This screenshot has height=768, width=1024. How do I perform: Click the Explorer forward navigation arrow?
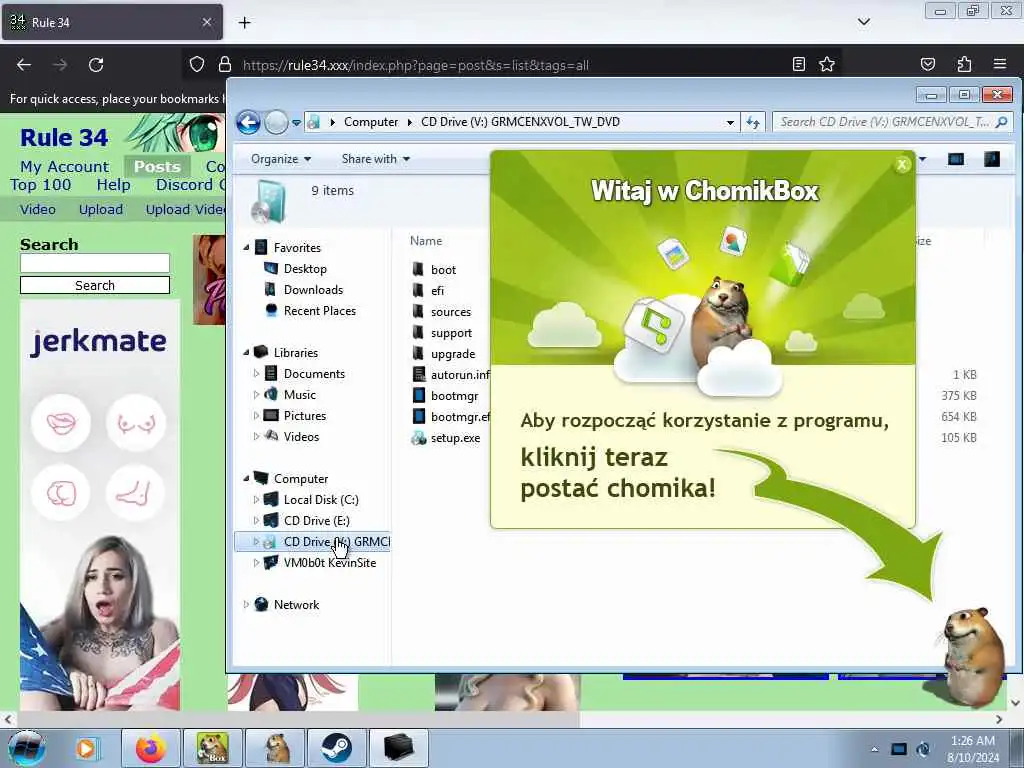(x=276, y=122)
